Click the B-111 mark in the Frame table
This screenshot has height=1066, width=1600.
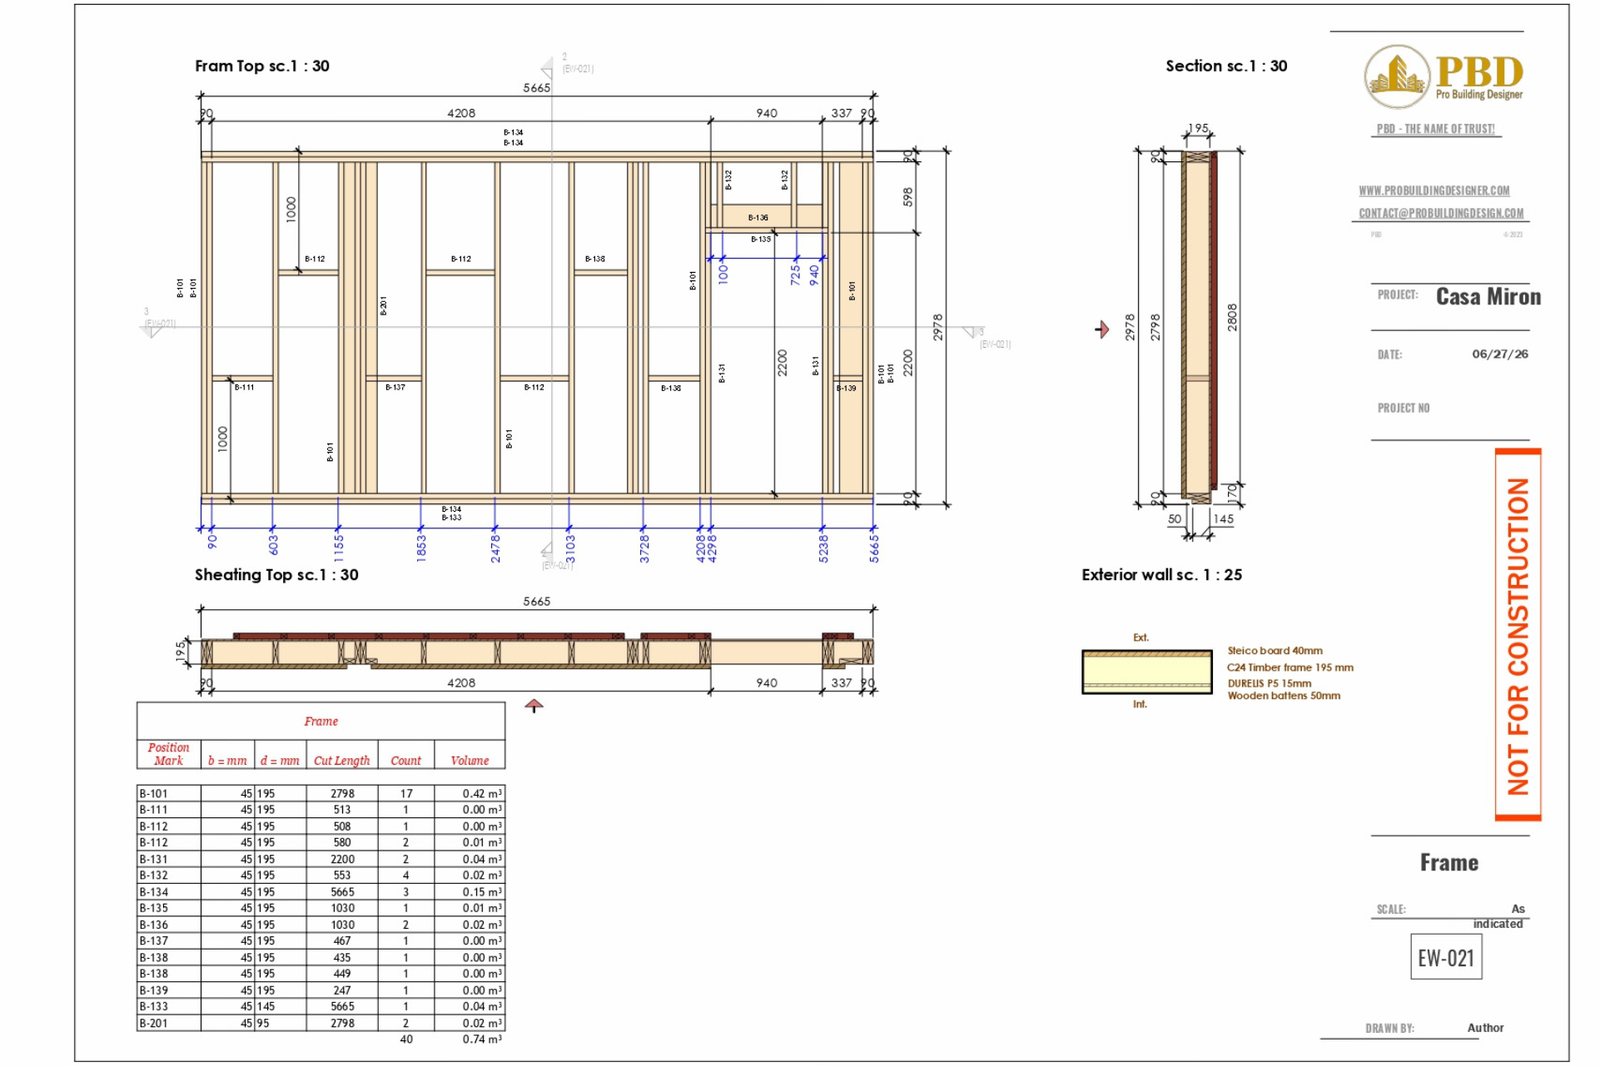tap(154, 810)
